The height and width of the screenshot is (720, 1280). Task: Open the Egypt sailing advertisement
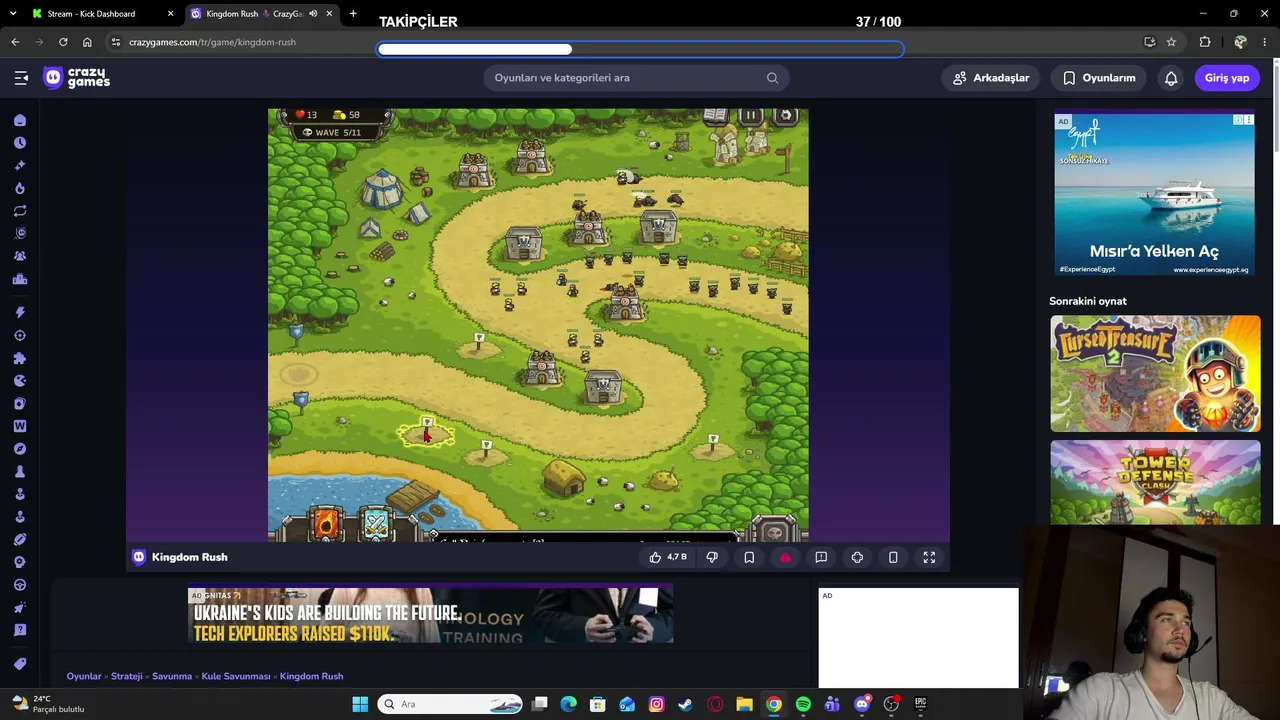(1154, 194)
